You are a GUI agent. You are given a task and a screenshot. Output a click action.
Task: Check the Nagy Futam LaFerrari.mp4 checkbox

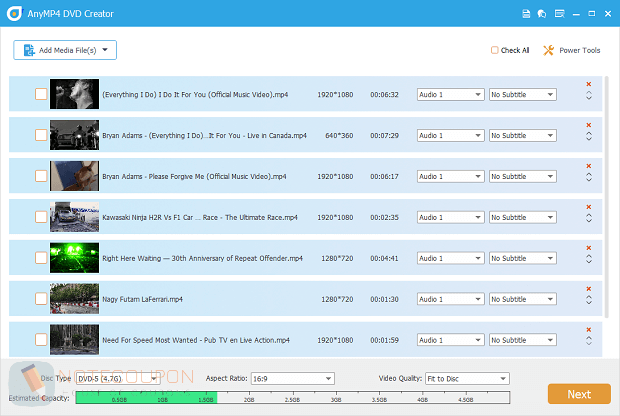[x=41, y=299]
